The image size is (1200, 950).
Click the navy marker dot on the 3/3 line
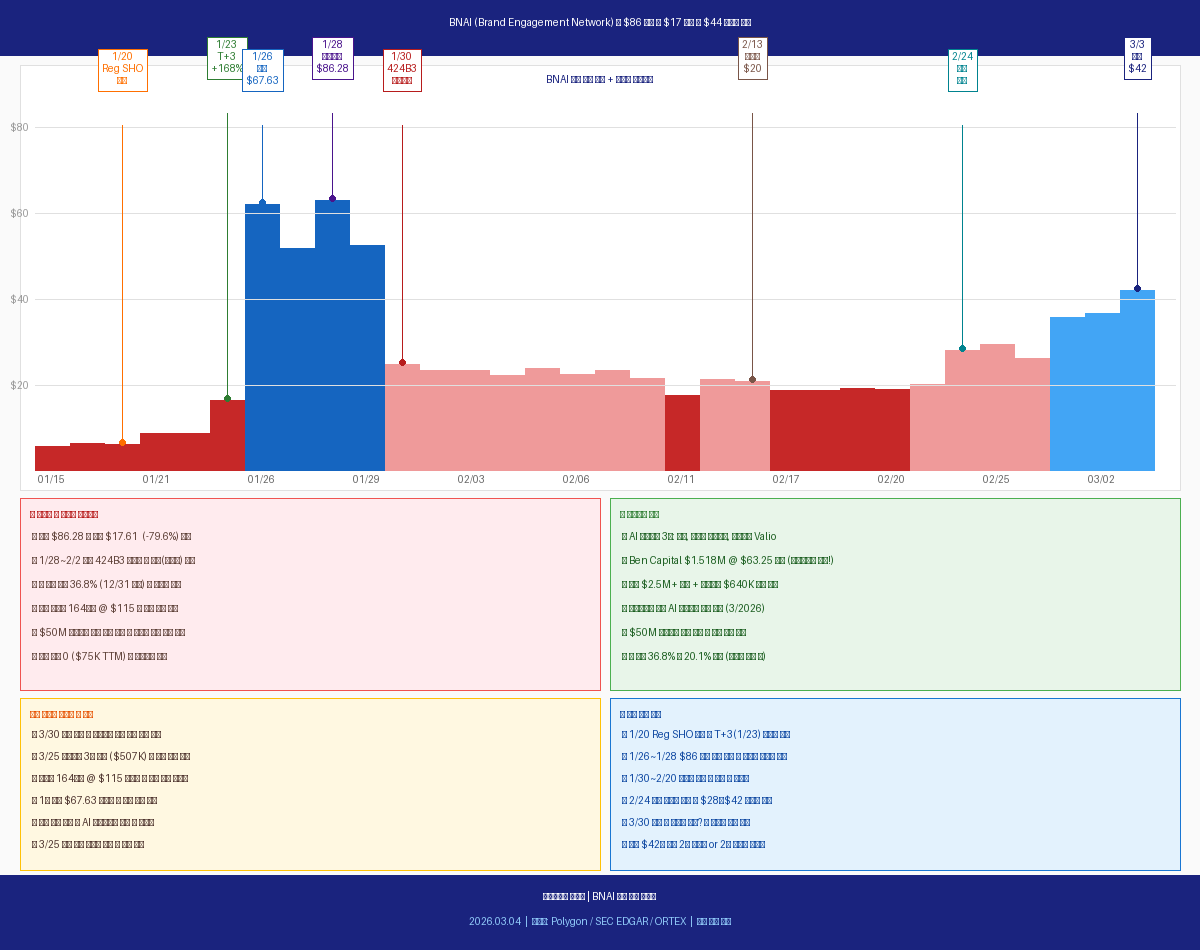tap(1137, 289)
